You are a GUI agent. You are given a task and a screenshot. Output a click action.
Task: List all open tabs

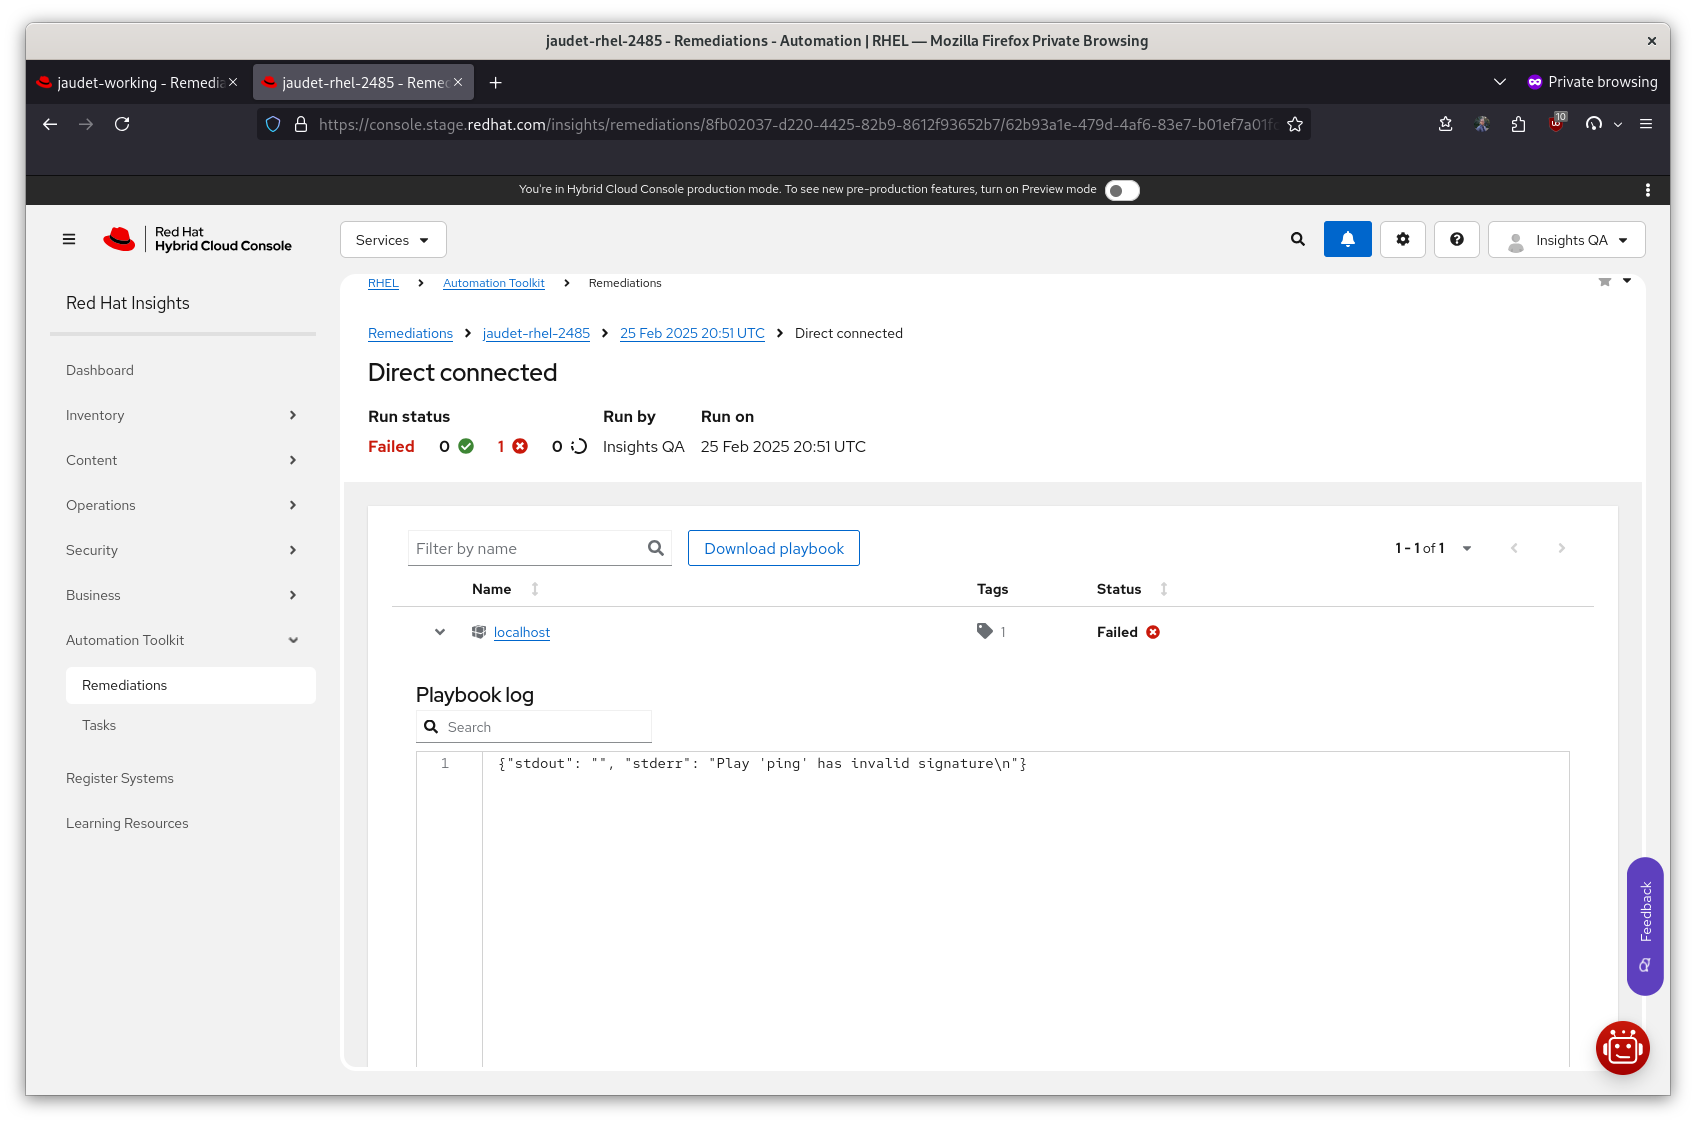[x=1500, y=82]
